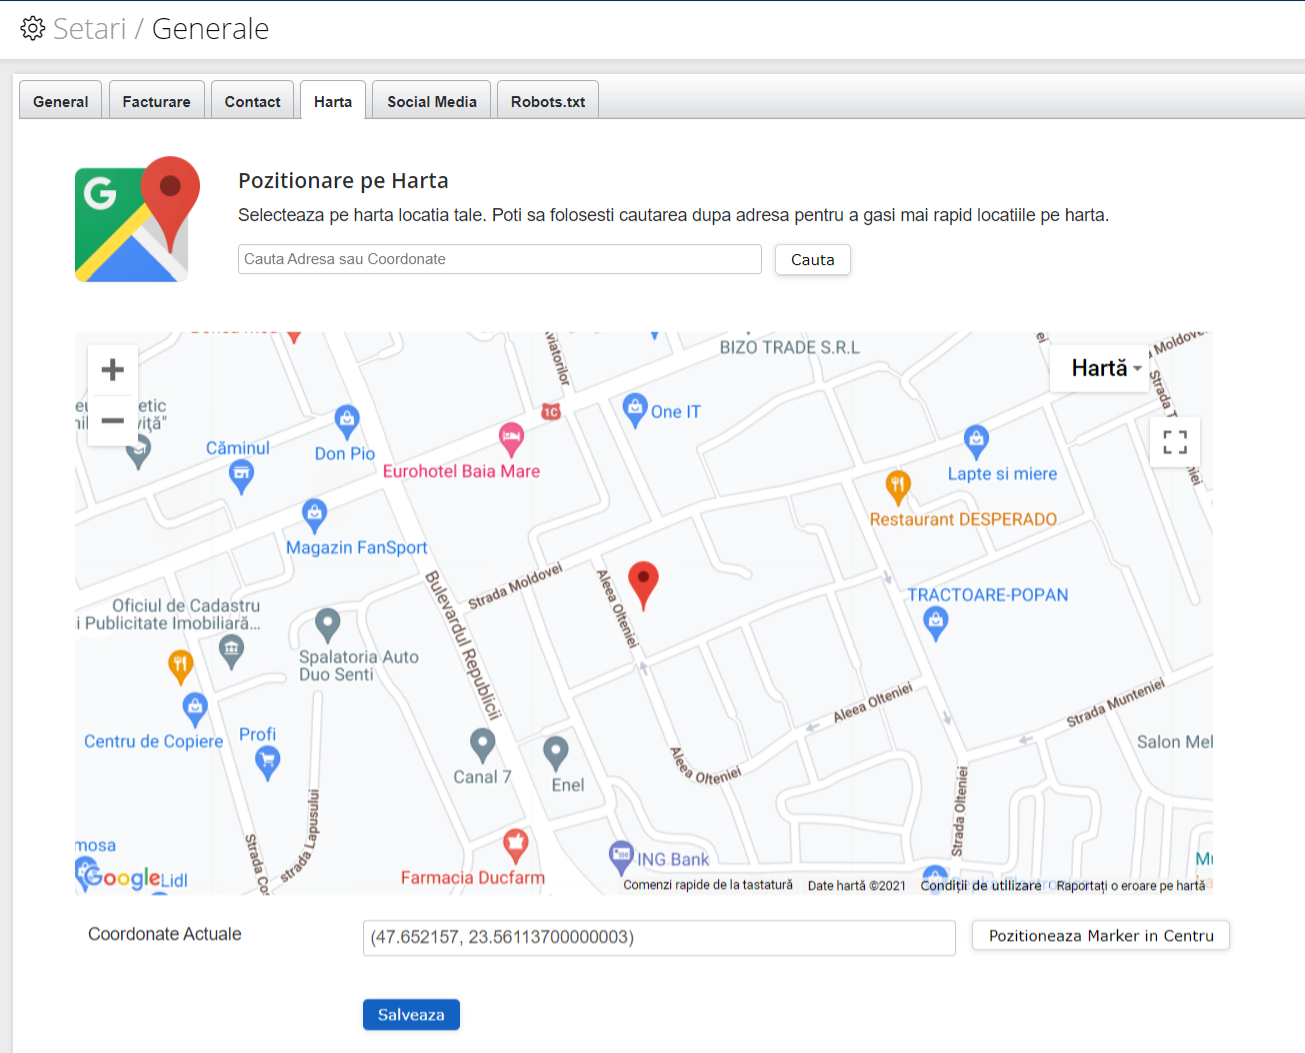Click Raportați o eroare pe hartă link
Viewport: 1305px width, 1053px height.
[1131, 886]
